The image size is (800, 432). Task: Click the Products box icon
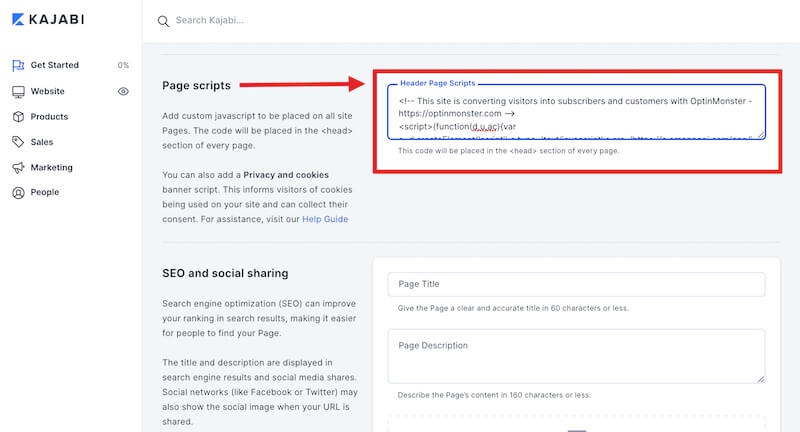click(x=18, y=117)
